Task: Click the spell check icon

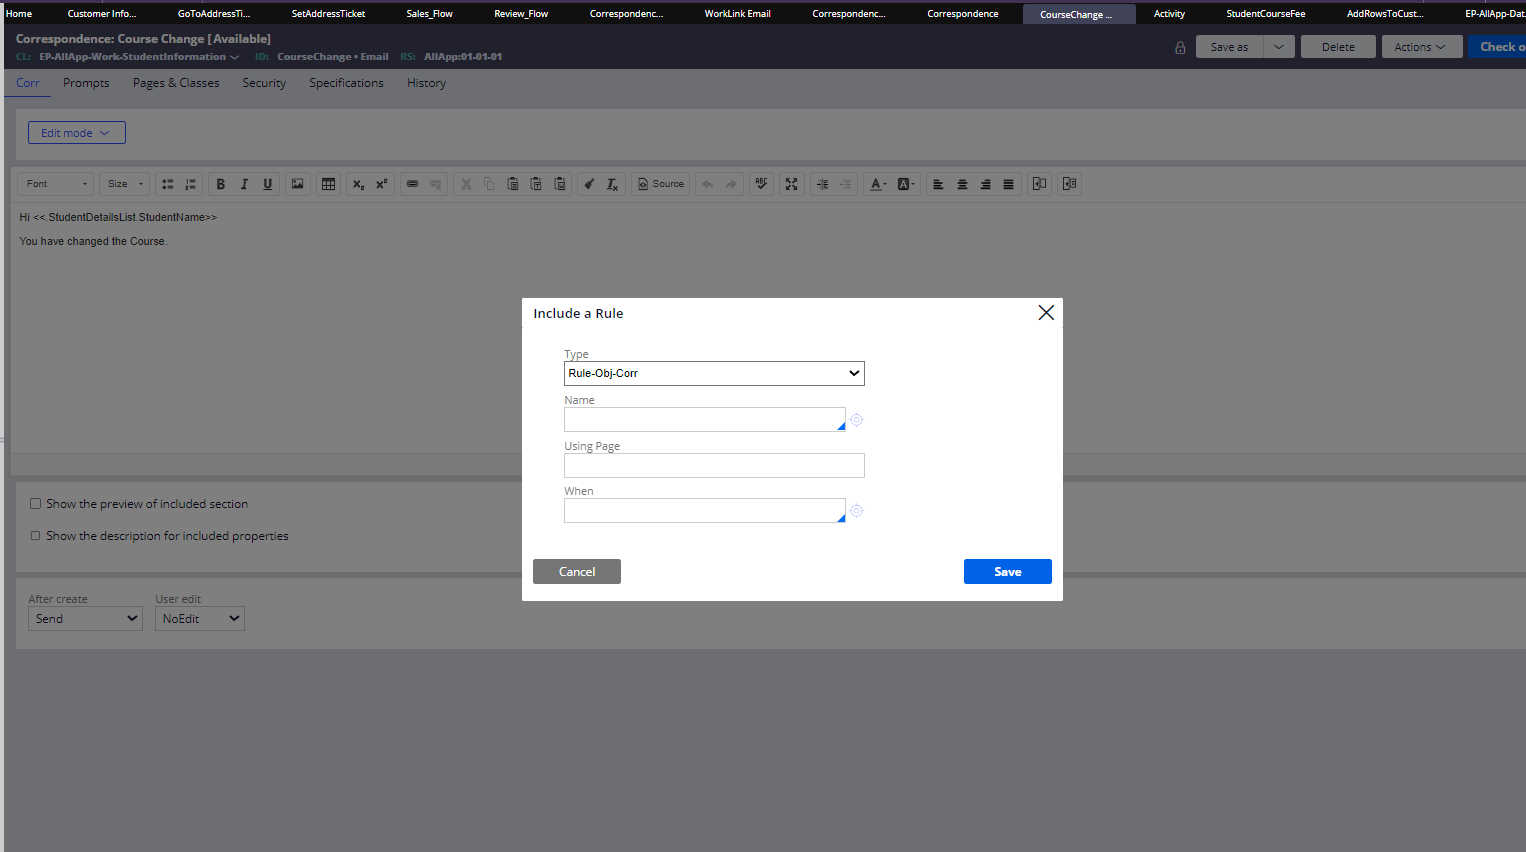Action: coord(761,184)
